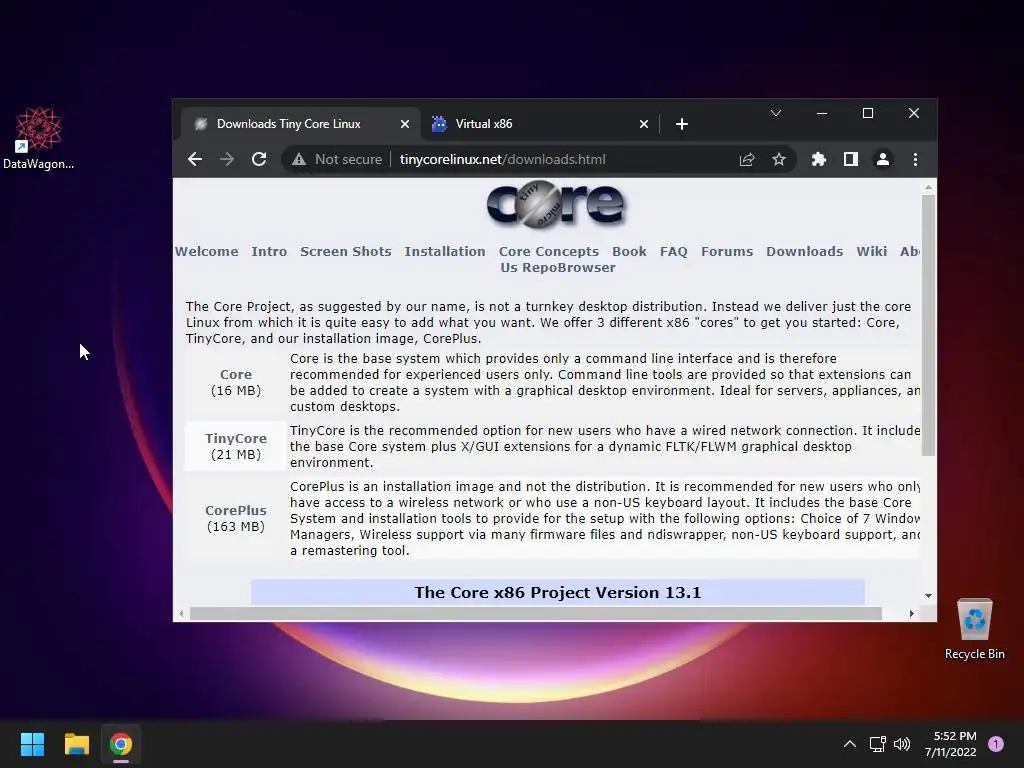
Task: Open the tab search chevron
Action: coord(776,114)
